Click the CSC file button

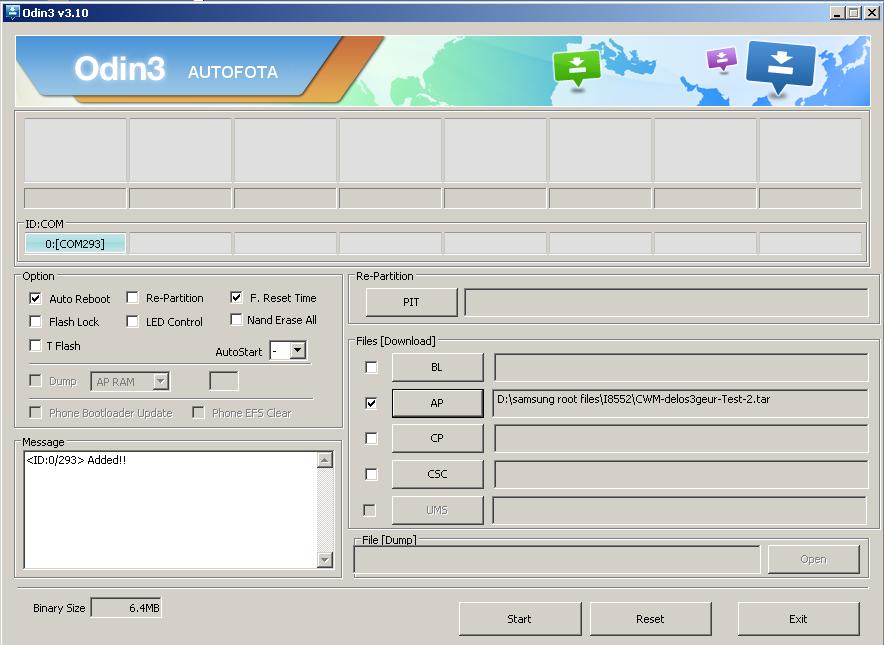(x=437, y=474)
